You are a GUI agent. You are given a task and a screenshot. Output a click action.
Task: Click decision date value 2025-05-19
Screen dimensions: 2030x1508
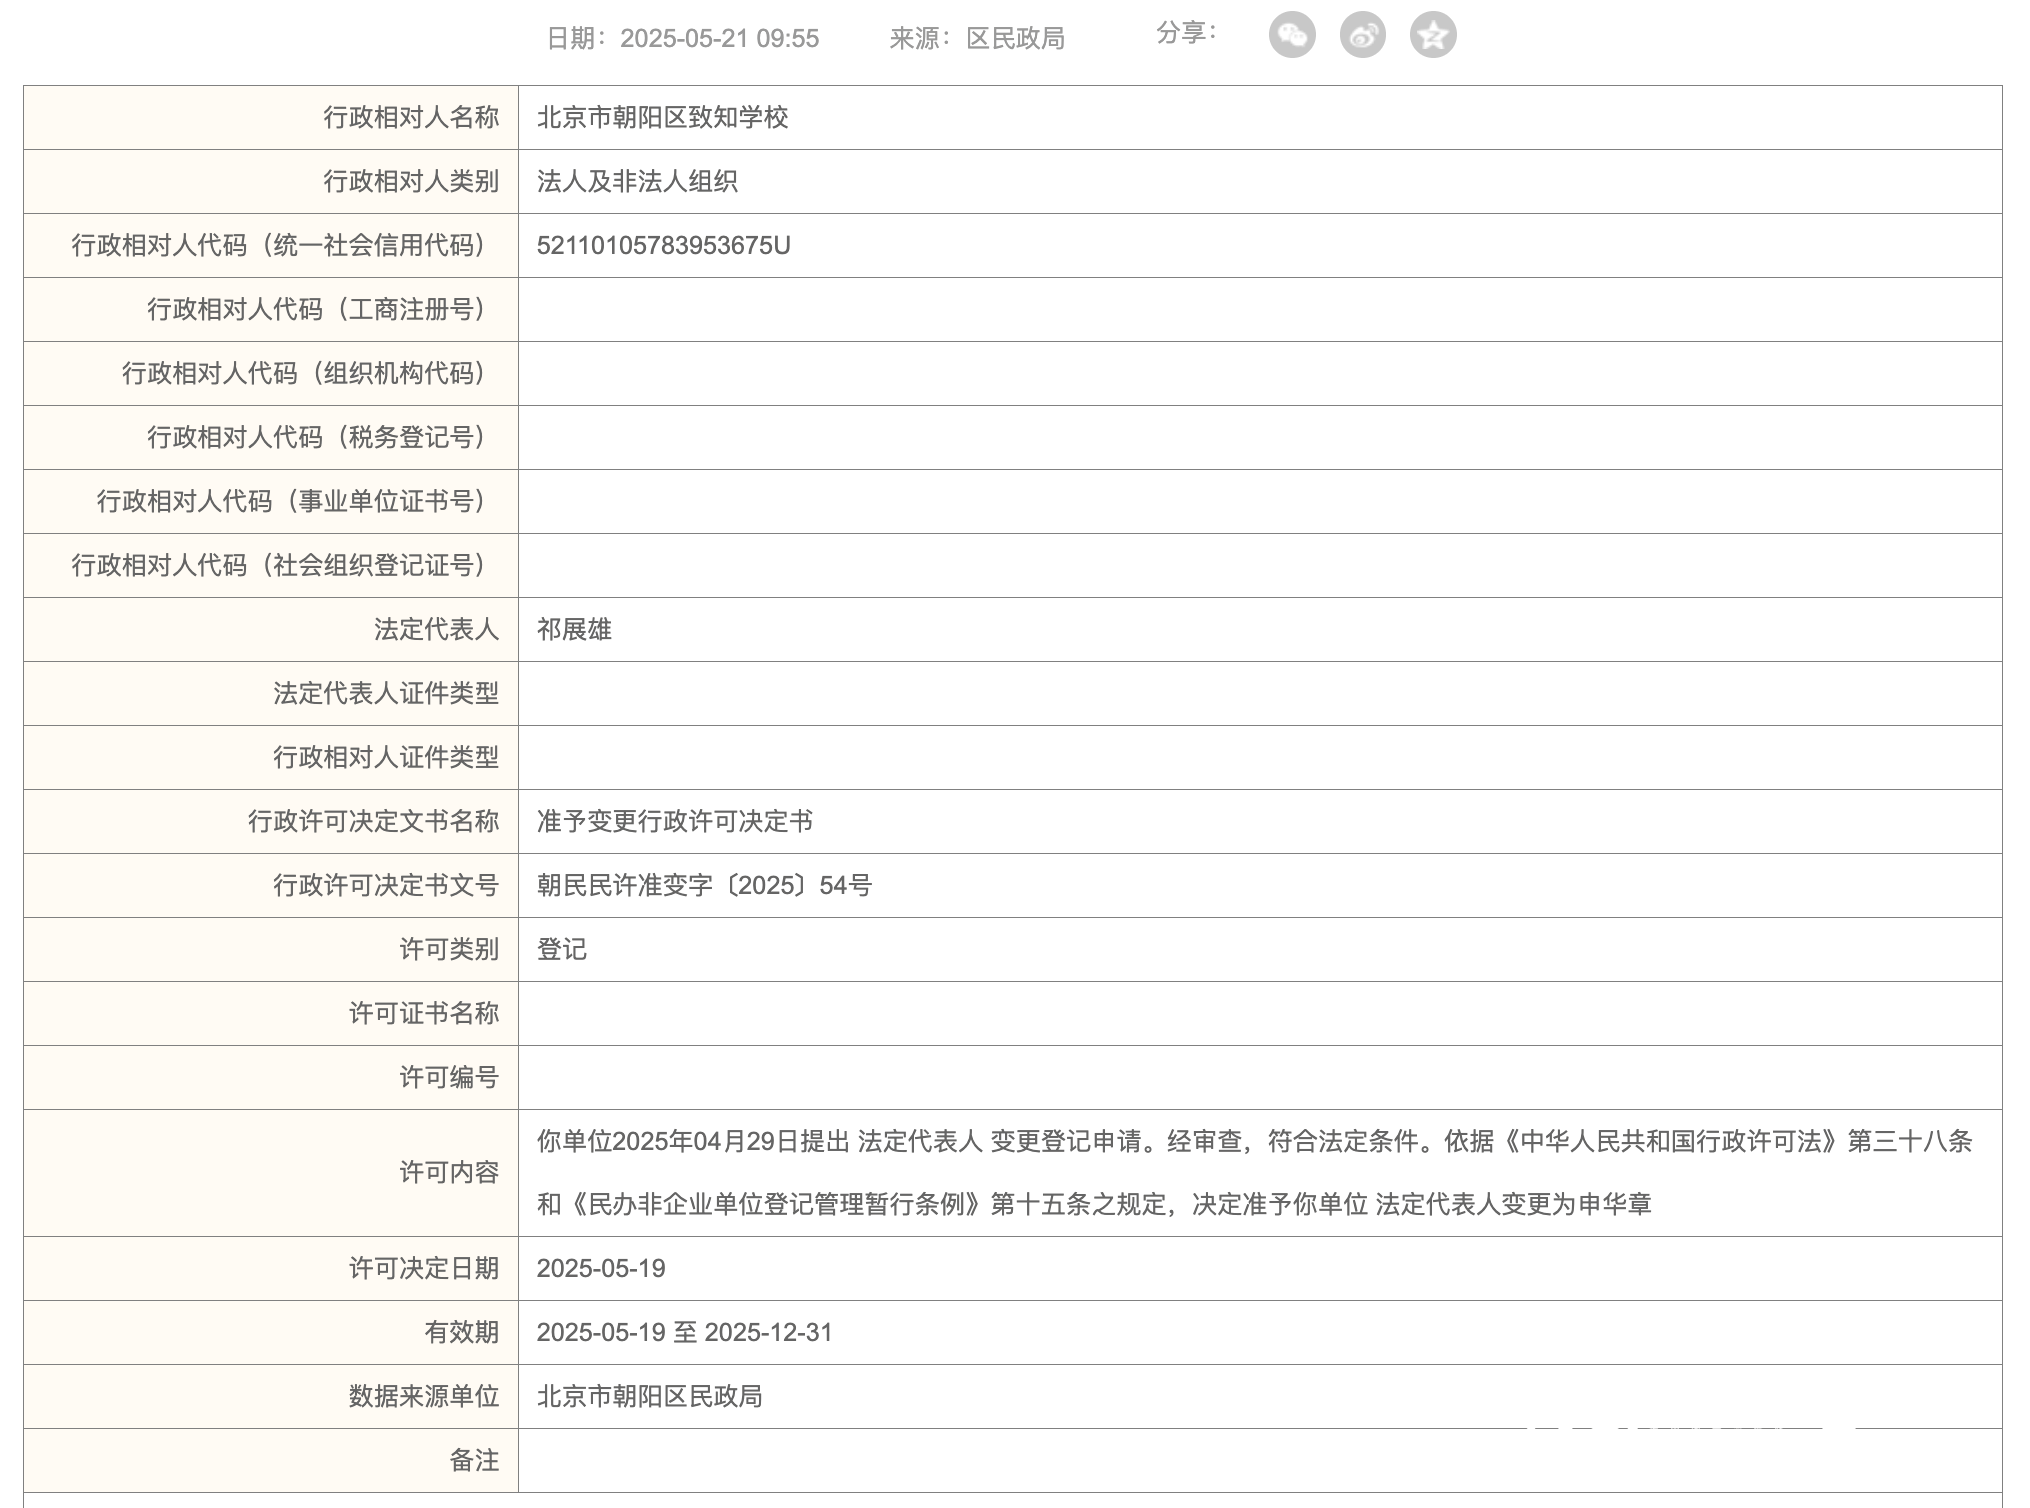[601, 1268]
